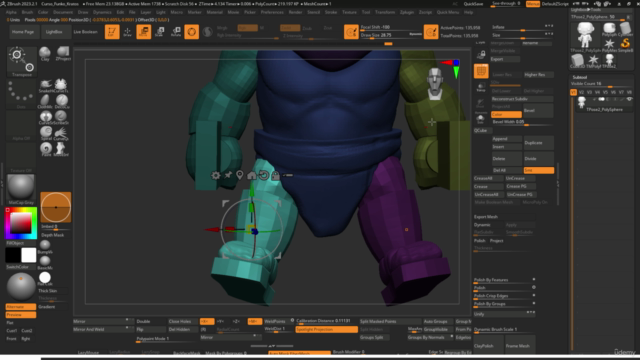Pick the Clay brush icon

click(45, 53)
